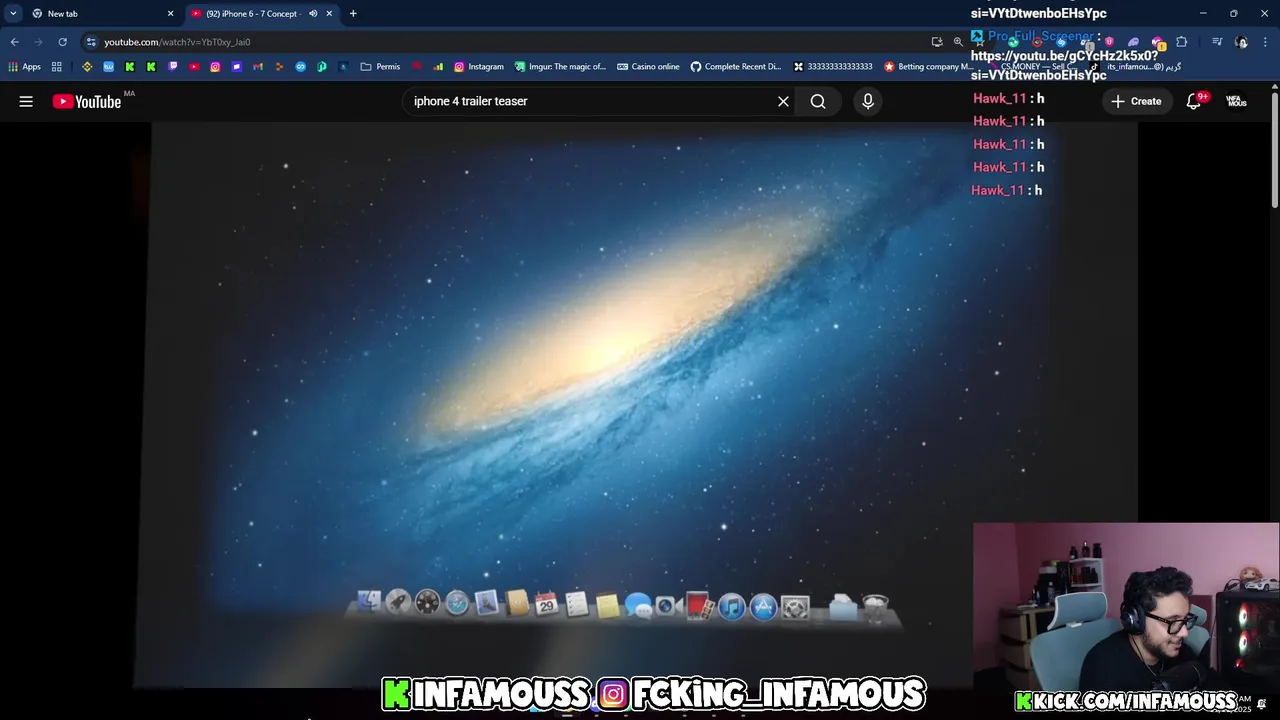Open the Permis bookmarks folder
This screenshot has height=720, width=1280.
tap(380, 67)
